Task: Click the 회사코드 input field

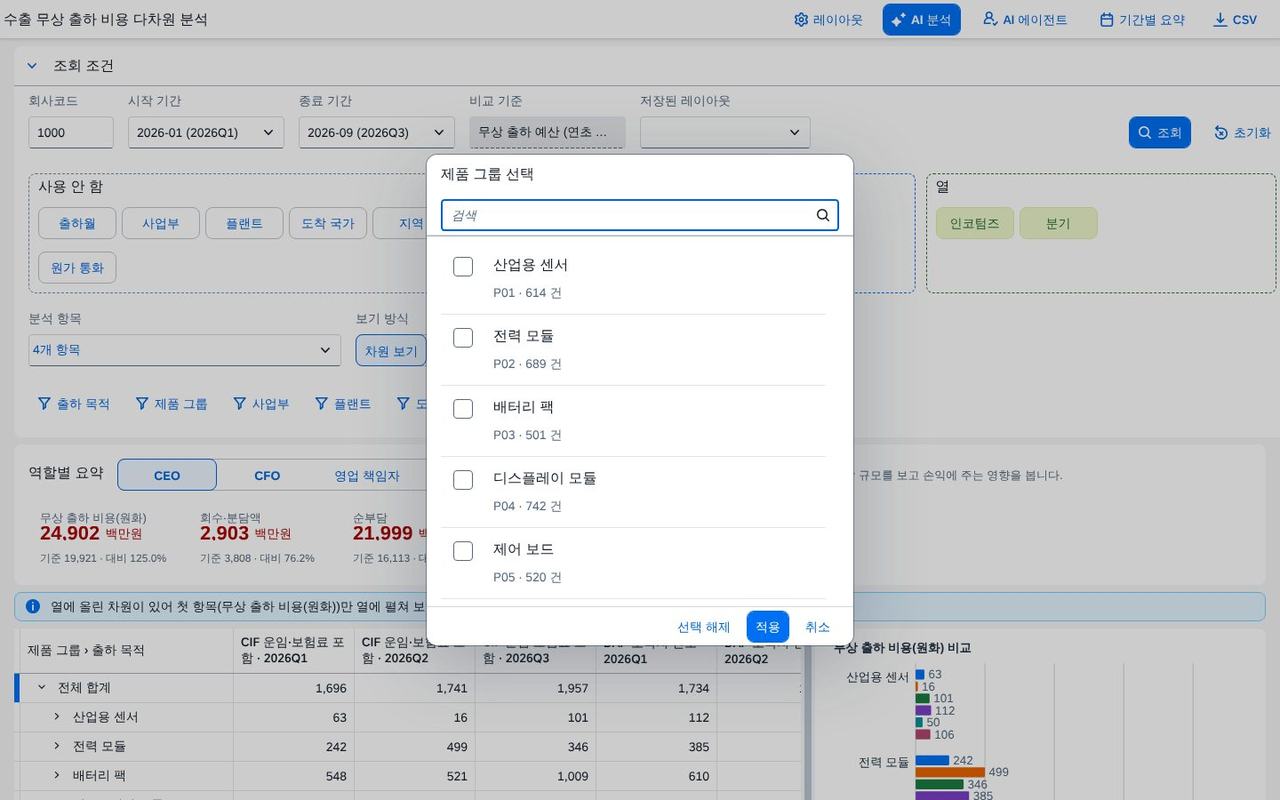Action: click(71, 132)
